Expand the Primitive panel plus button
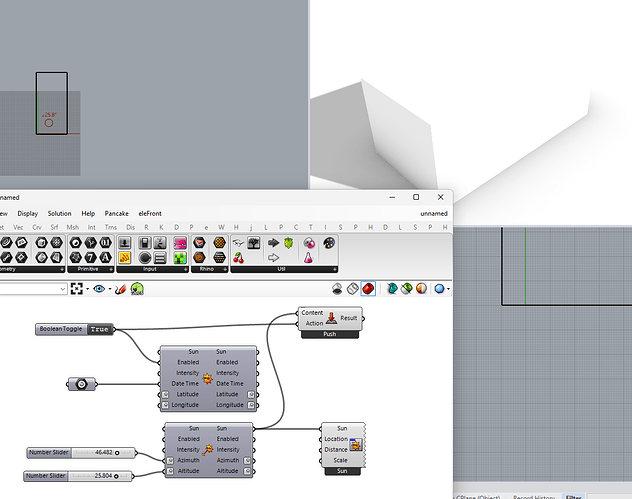This screenshot has height=499, width=632. (111, 269)
